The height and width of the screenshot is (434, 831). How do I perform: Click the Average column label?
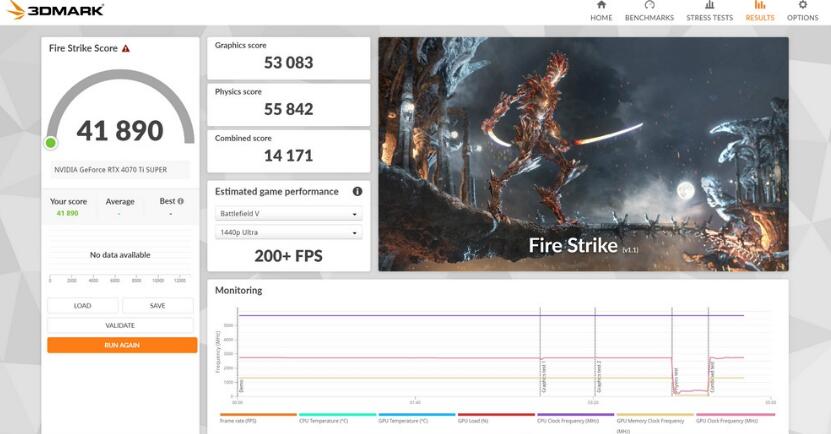tap(120, 201)
